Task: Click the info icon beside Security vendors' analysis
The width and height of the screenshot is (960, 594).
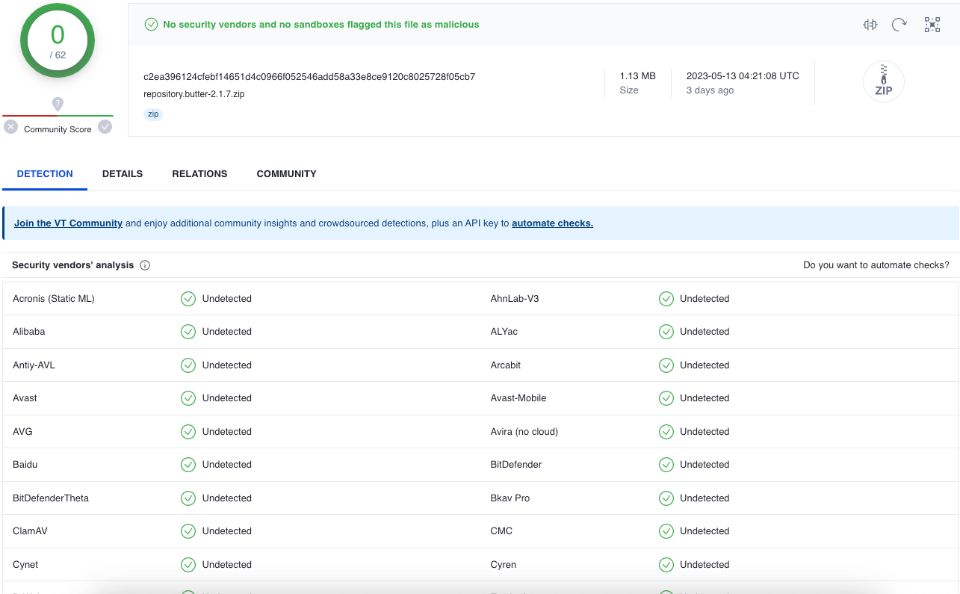Action: pyautogui.click(x=145, y=265)
